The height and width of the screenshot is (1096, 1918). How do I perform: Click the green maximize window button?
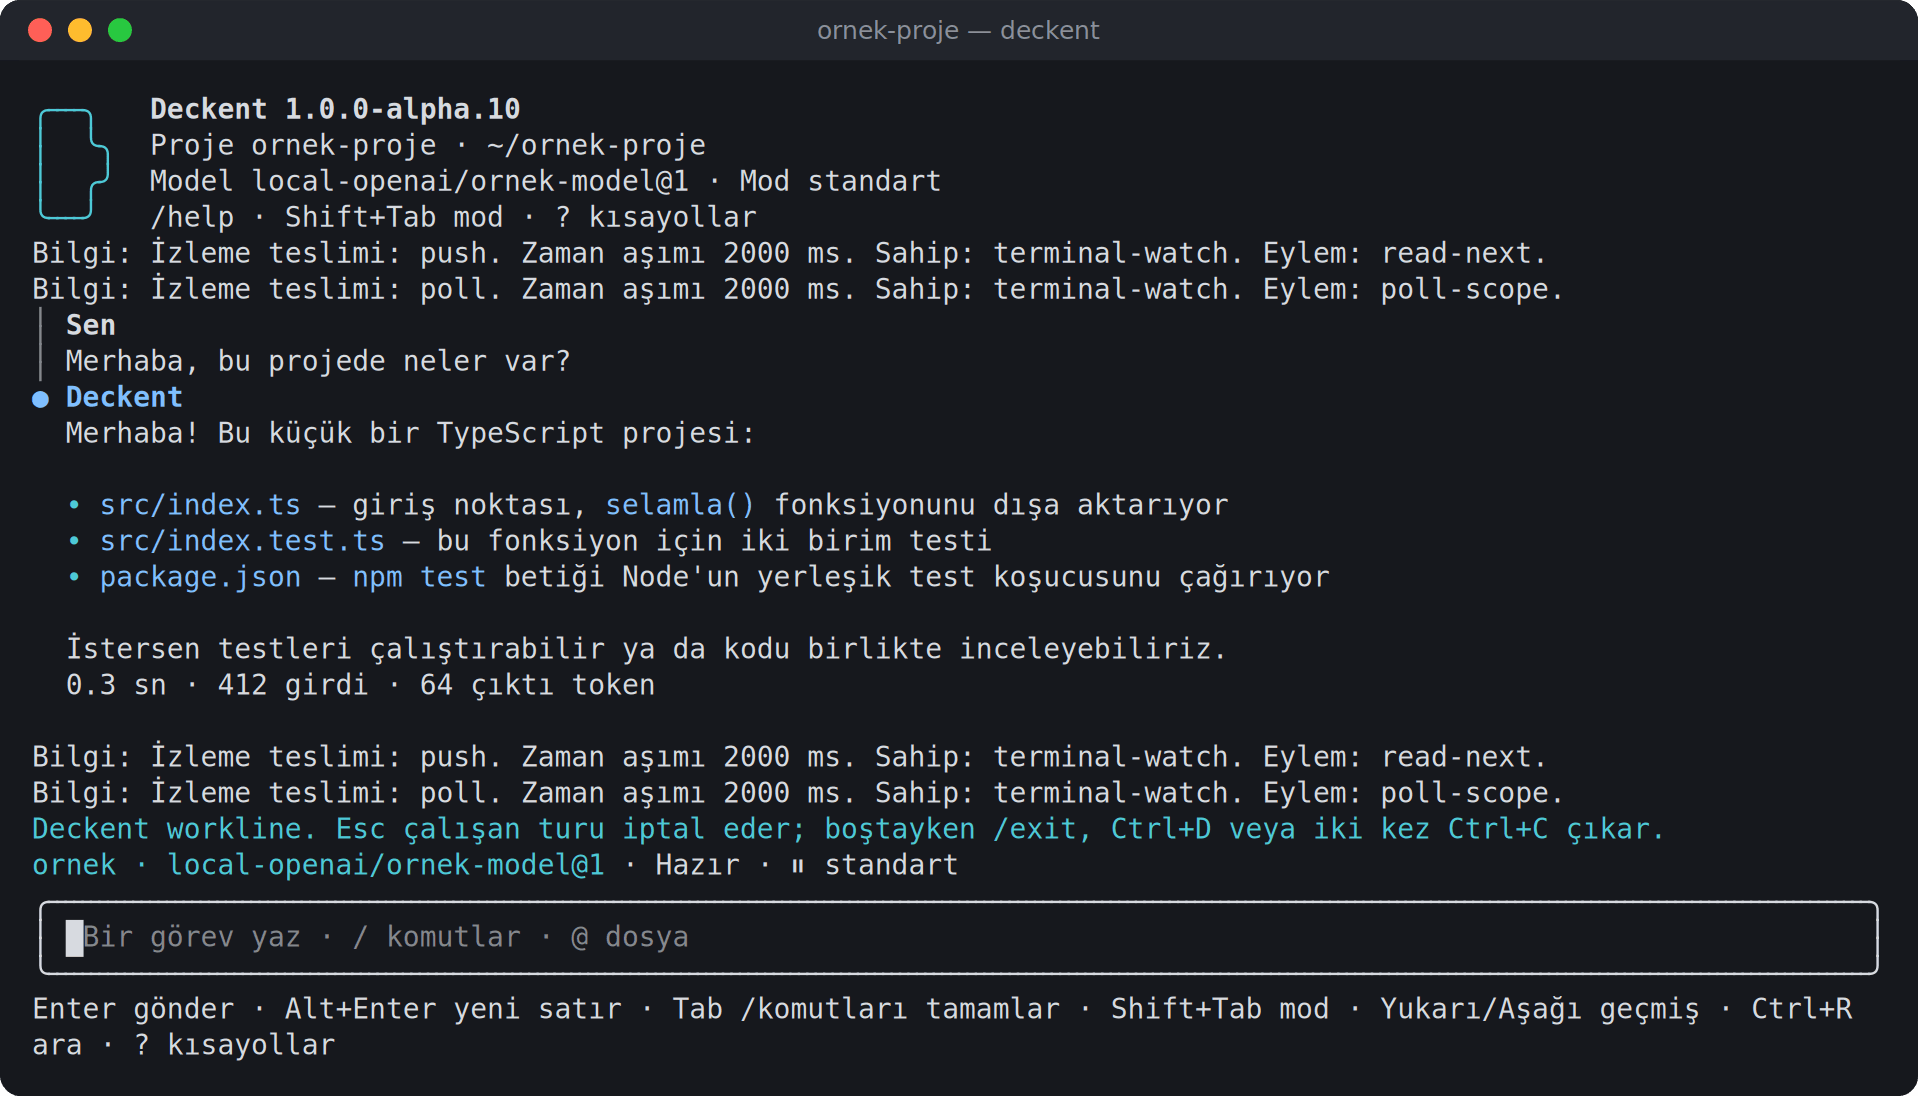tap(120, 30)
